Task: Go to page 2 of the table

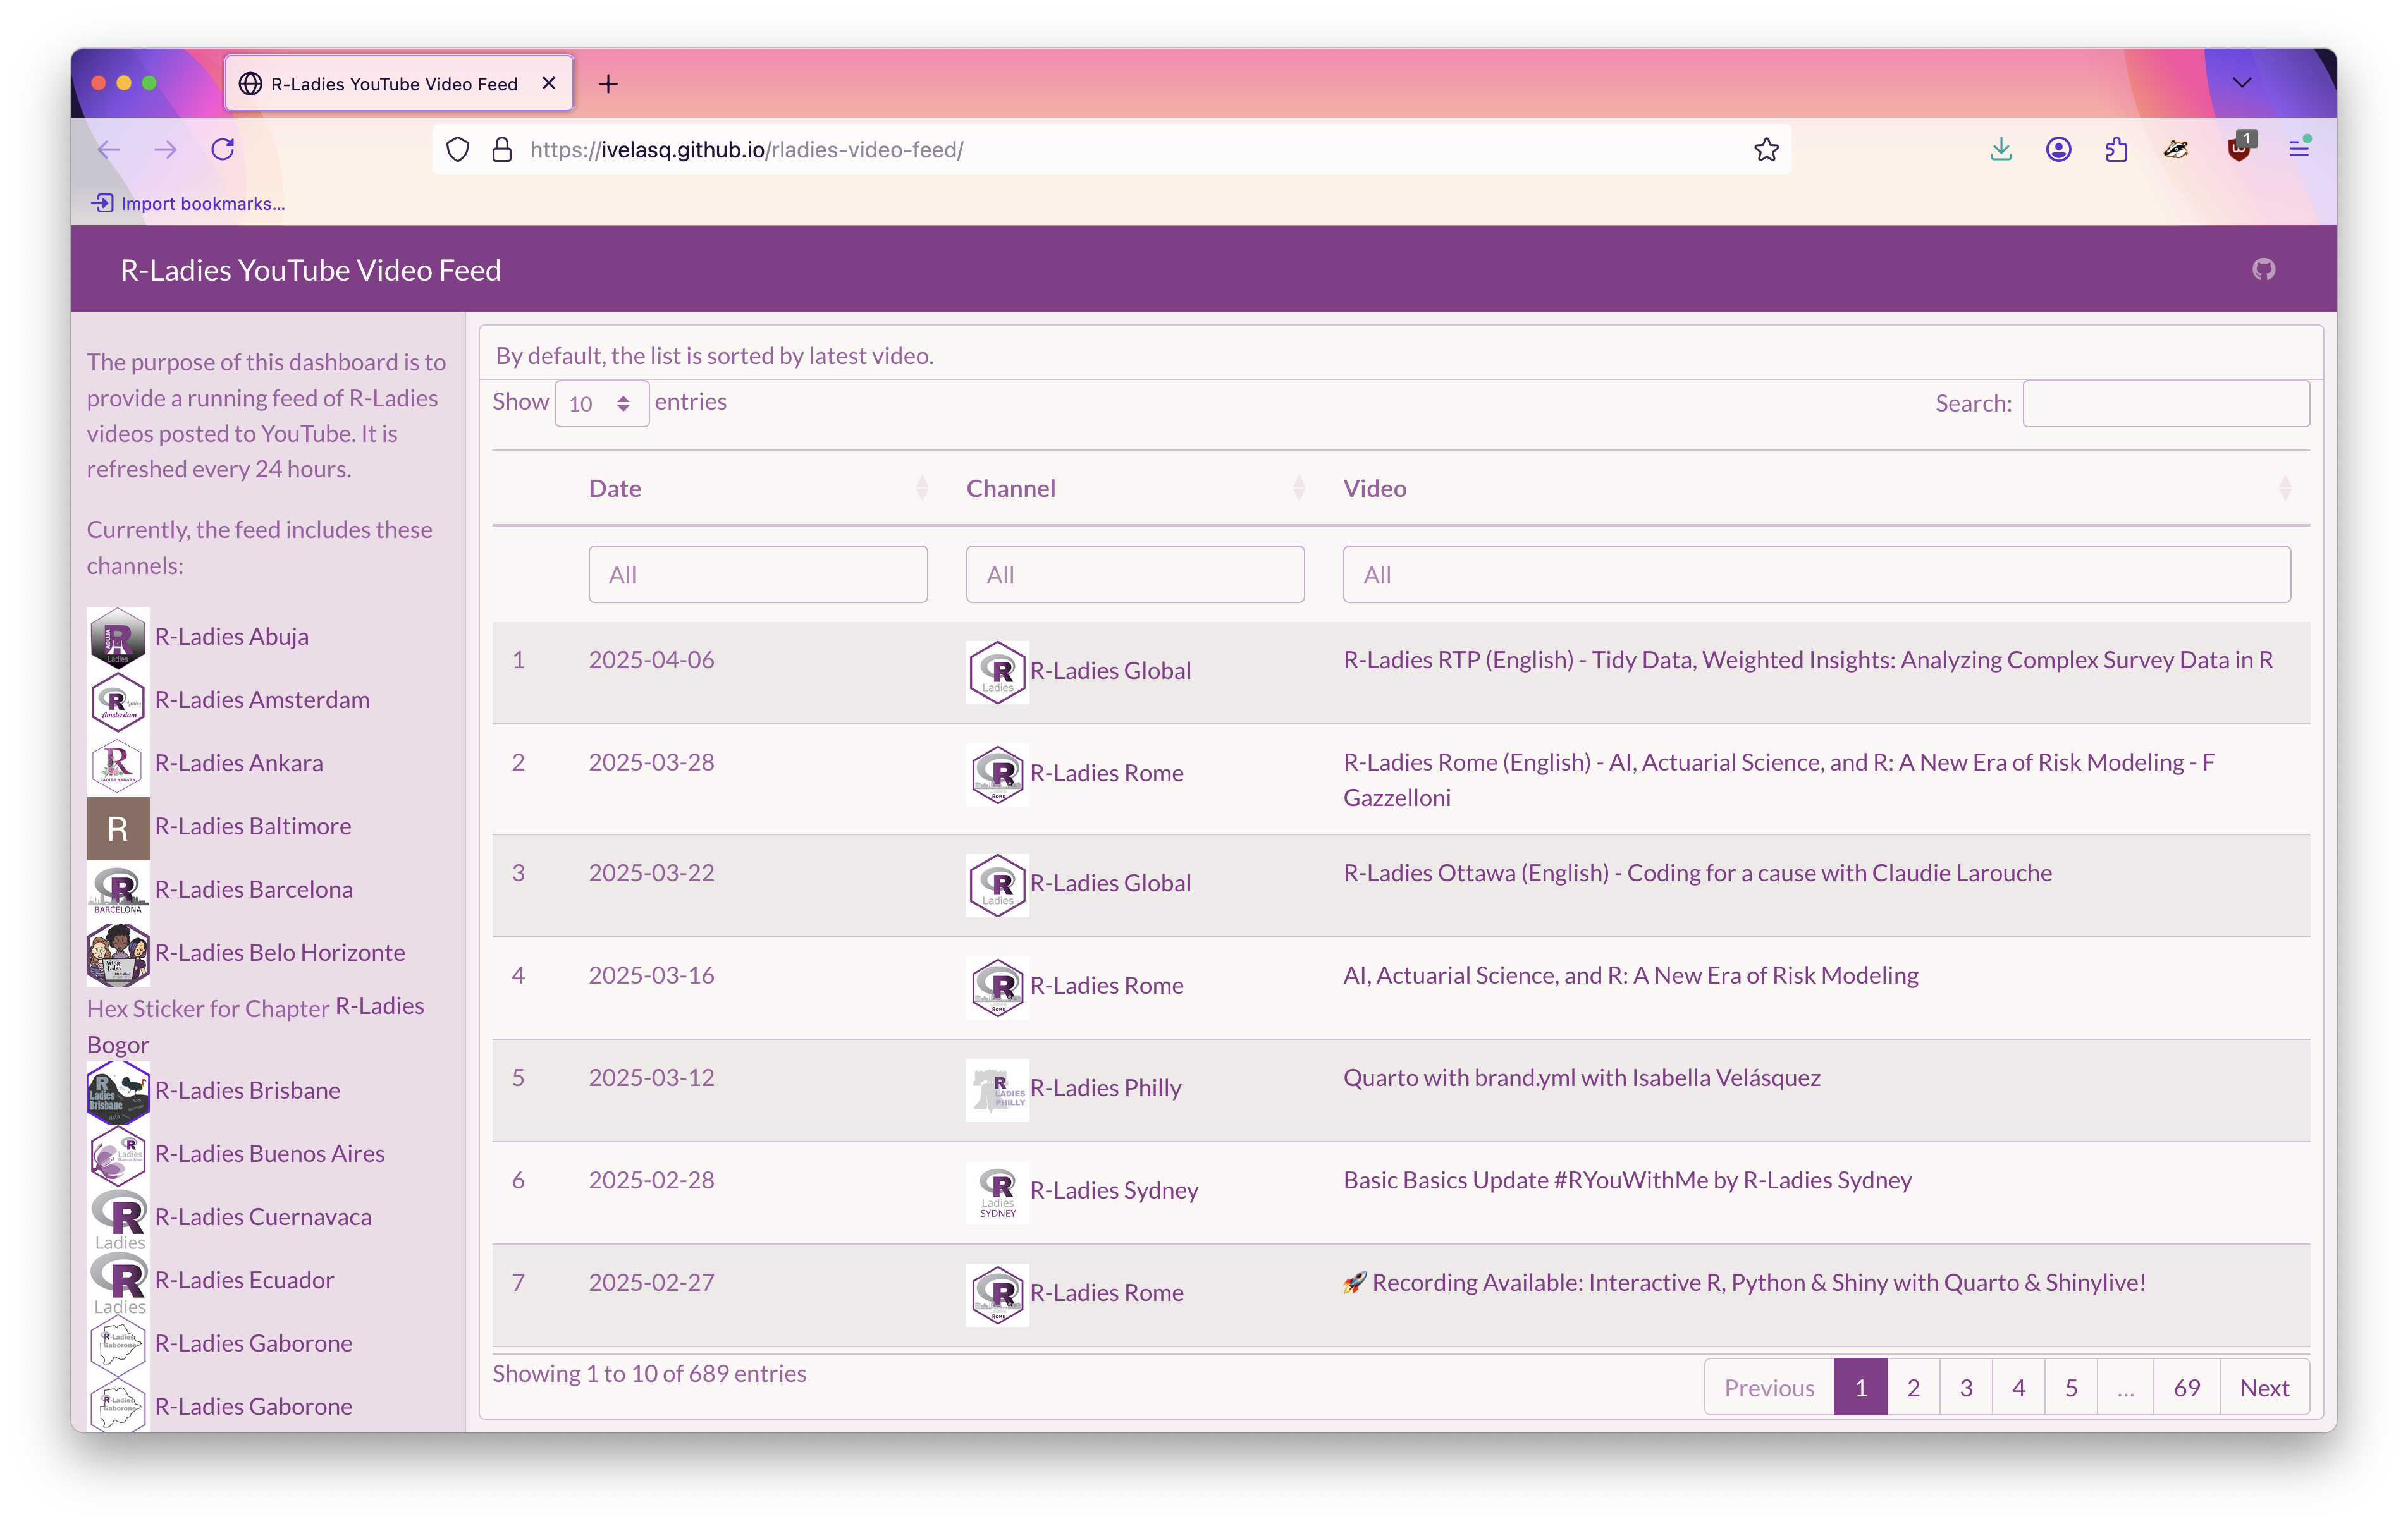Action: pos(1912,1387)
